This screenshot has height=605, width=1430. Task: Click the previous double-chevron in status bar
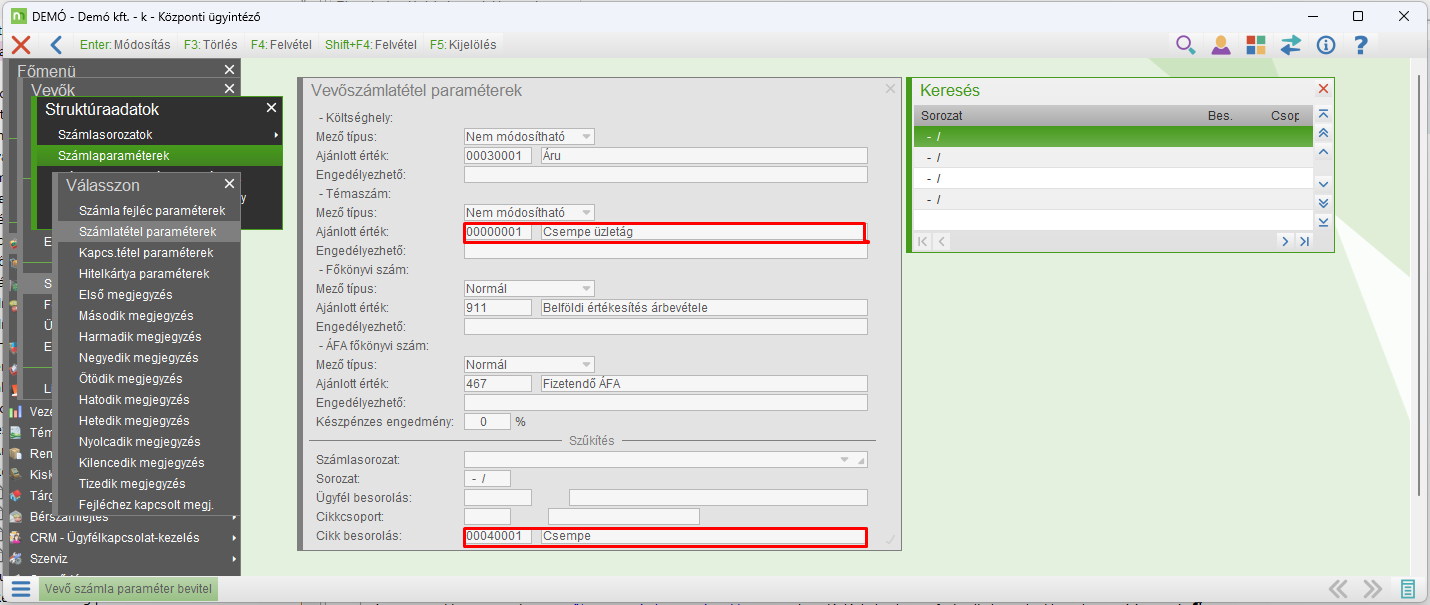(1338, 588)
